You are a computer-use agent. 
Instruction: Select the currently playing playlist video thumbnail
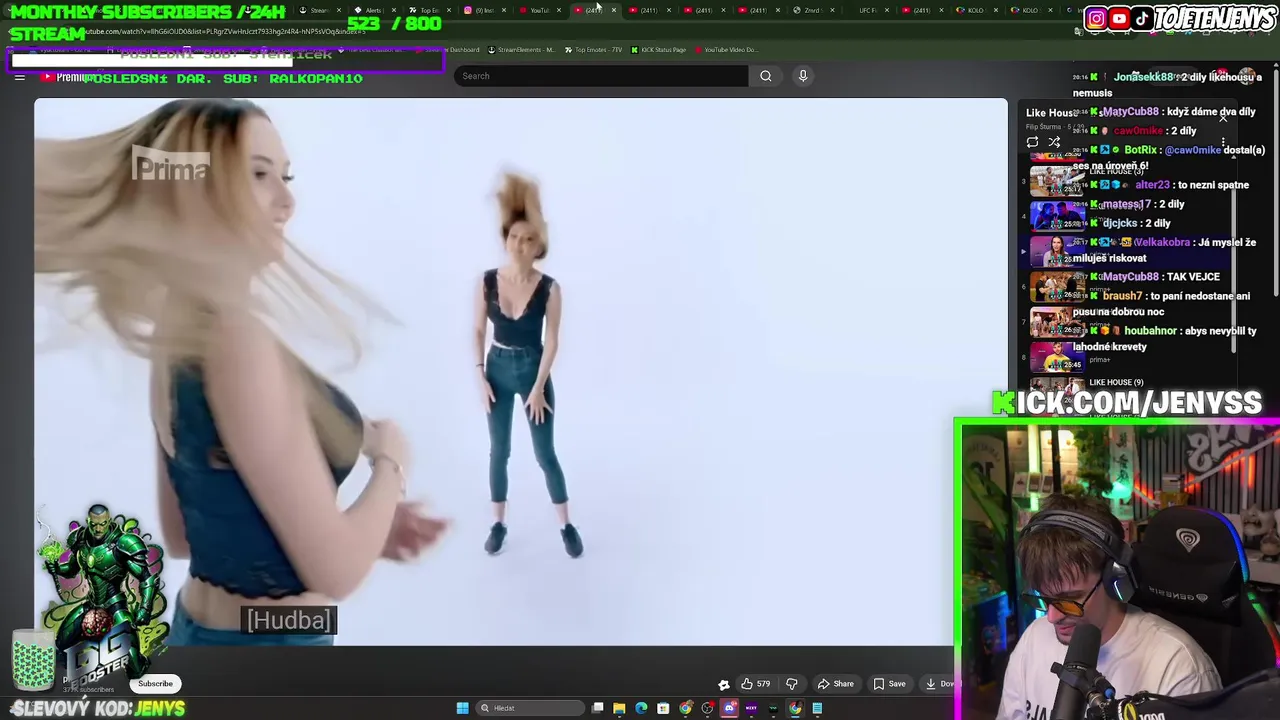point(1057,252)
